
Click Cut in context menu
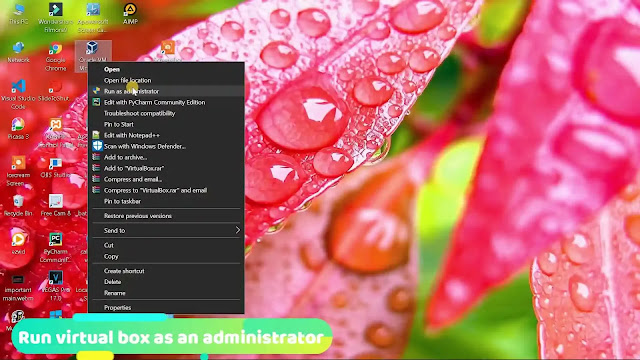(x=166, y=245)
